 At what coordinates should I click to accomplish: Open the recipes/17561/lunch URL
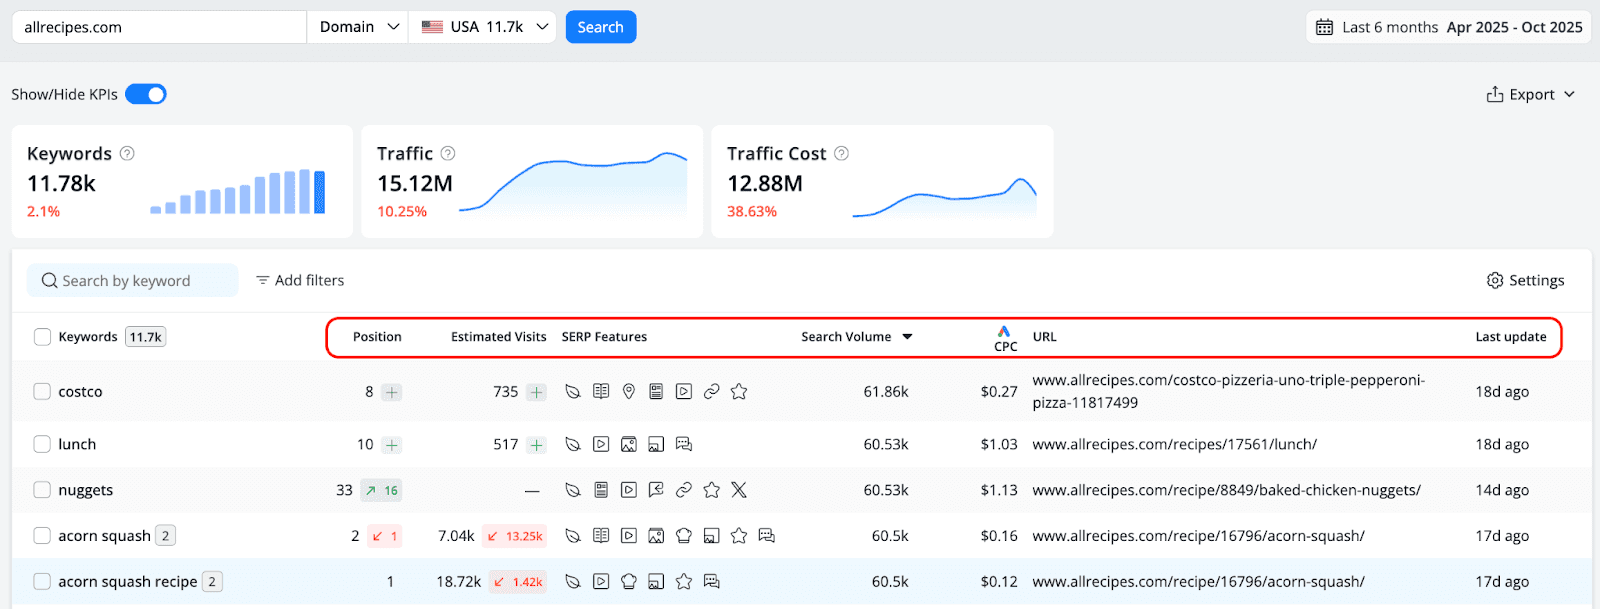1174,444
